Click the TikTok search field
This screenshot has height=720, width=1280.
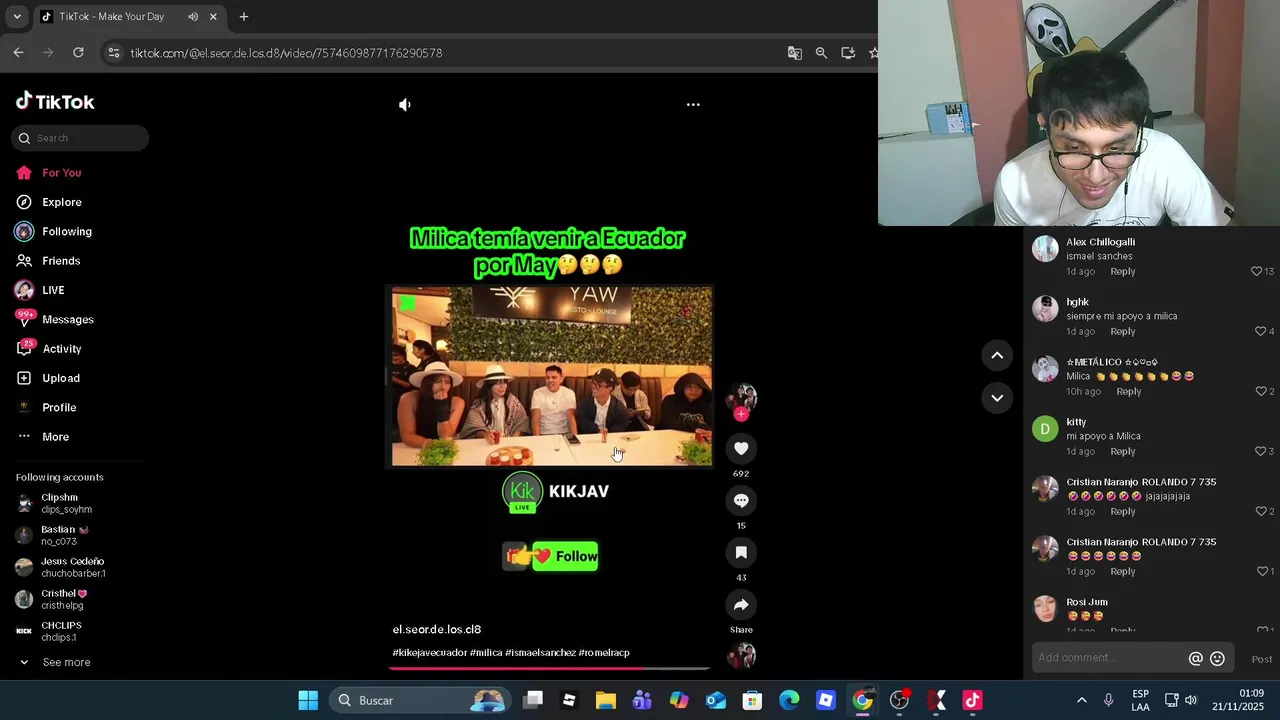tap(80, 138)
